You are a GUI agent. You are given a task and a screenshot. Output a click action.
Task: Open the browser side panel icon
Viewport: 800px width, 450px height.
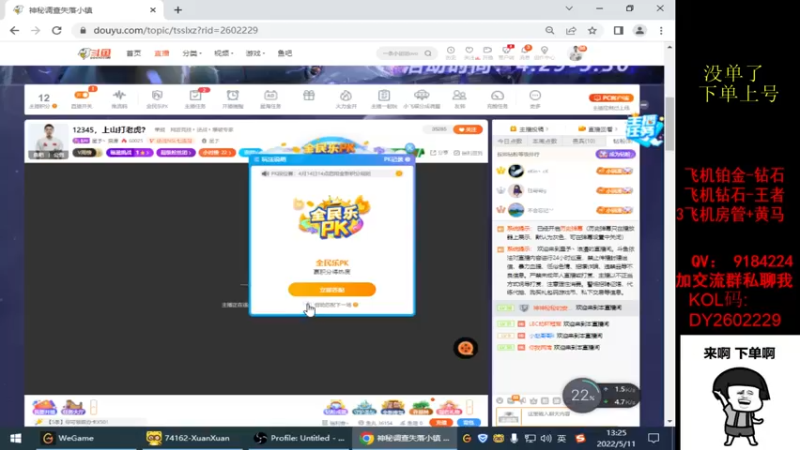click(x=618, y=30)
